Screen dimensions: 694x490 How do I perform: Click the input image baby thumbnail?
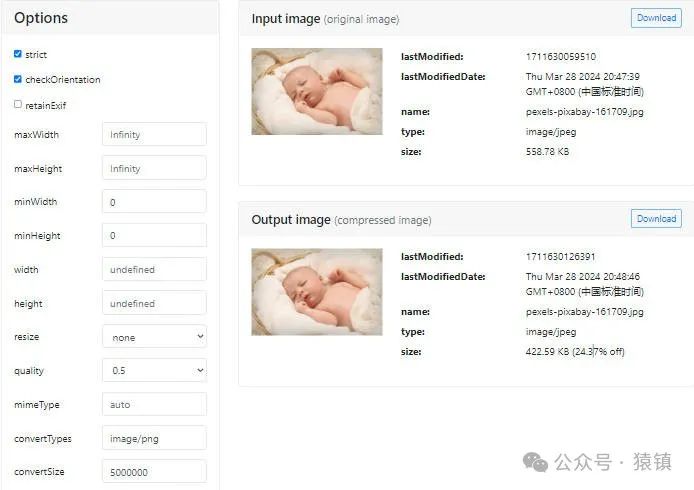pyautogui.click(x=317, y=91)
